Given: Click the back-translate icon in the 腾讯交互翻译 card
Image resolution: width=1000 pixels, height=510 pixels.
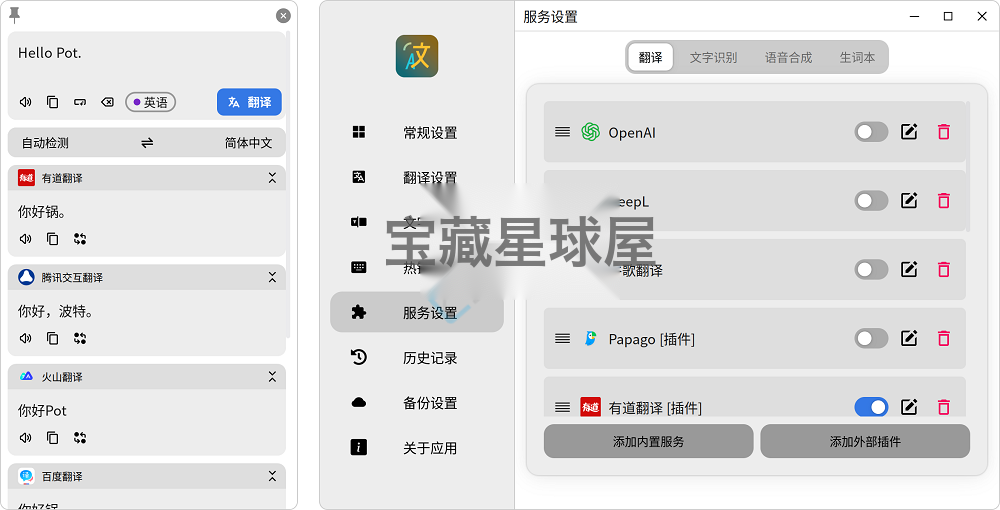Looking at the screenshot, I should coord(80,339).
